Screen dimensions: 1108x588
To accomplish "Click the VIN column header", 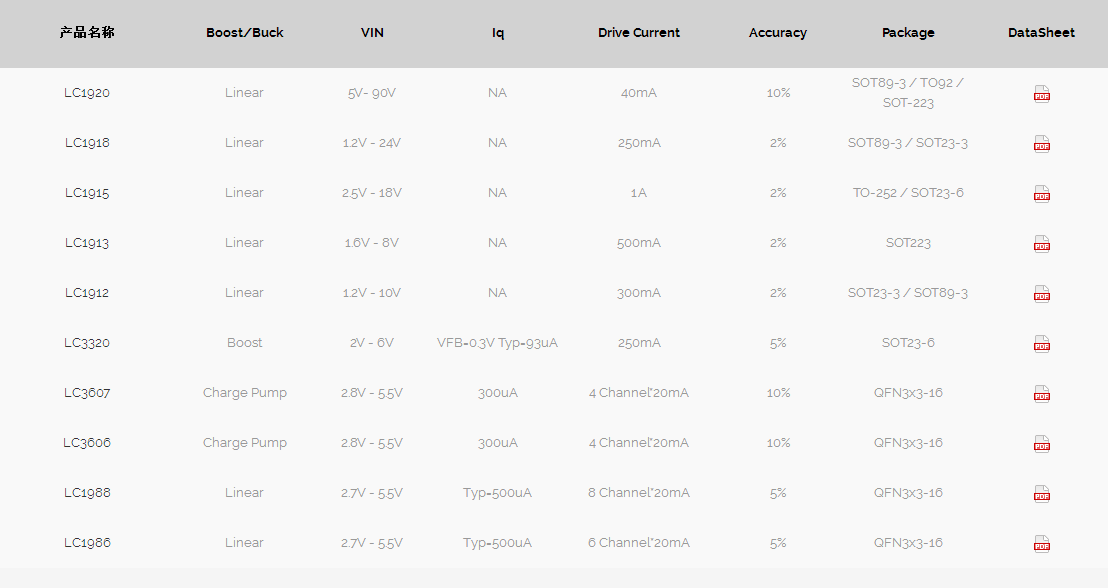I will 372,33.
